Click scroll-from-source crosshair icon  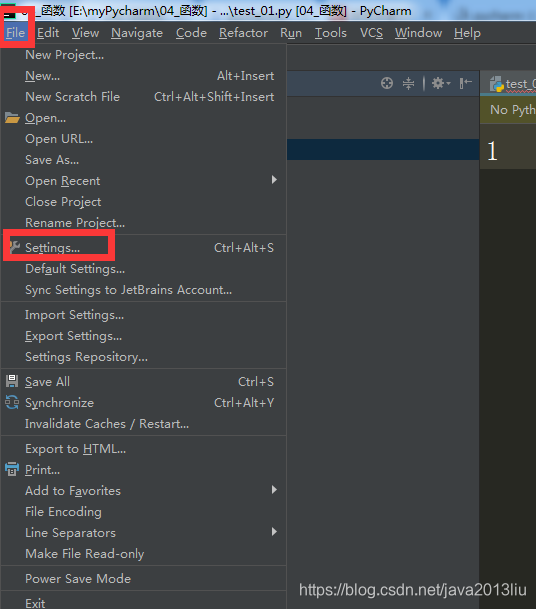(x=387, y=83)
